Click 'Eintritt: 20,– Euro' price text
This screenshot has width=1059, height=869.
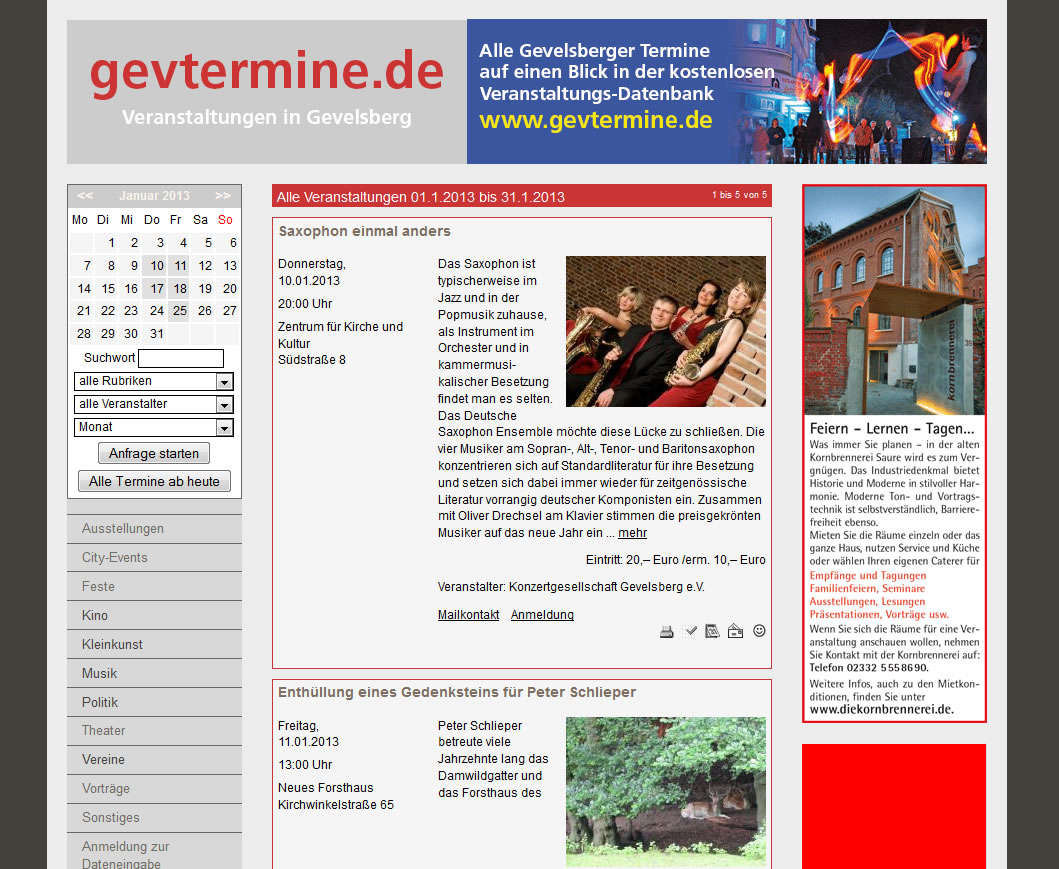(x=632, y=560)
